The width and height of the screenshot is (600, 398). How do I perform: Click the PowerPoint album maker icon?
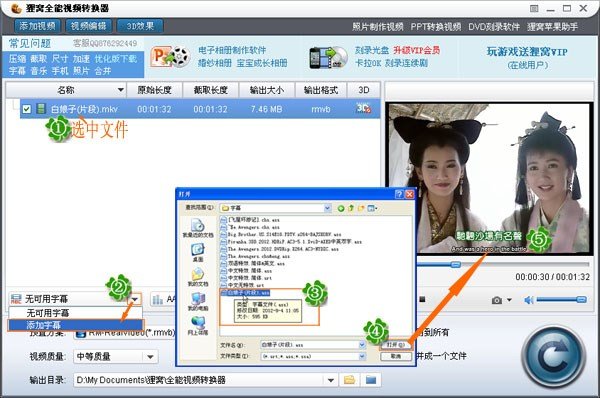(171, 57)
